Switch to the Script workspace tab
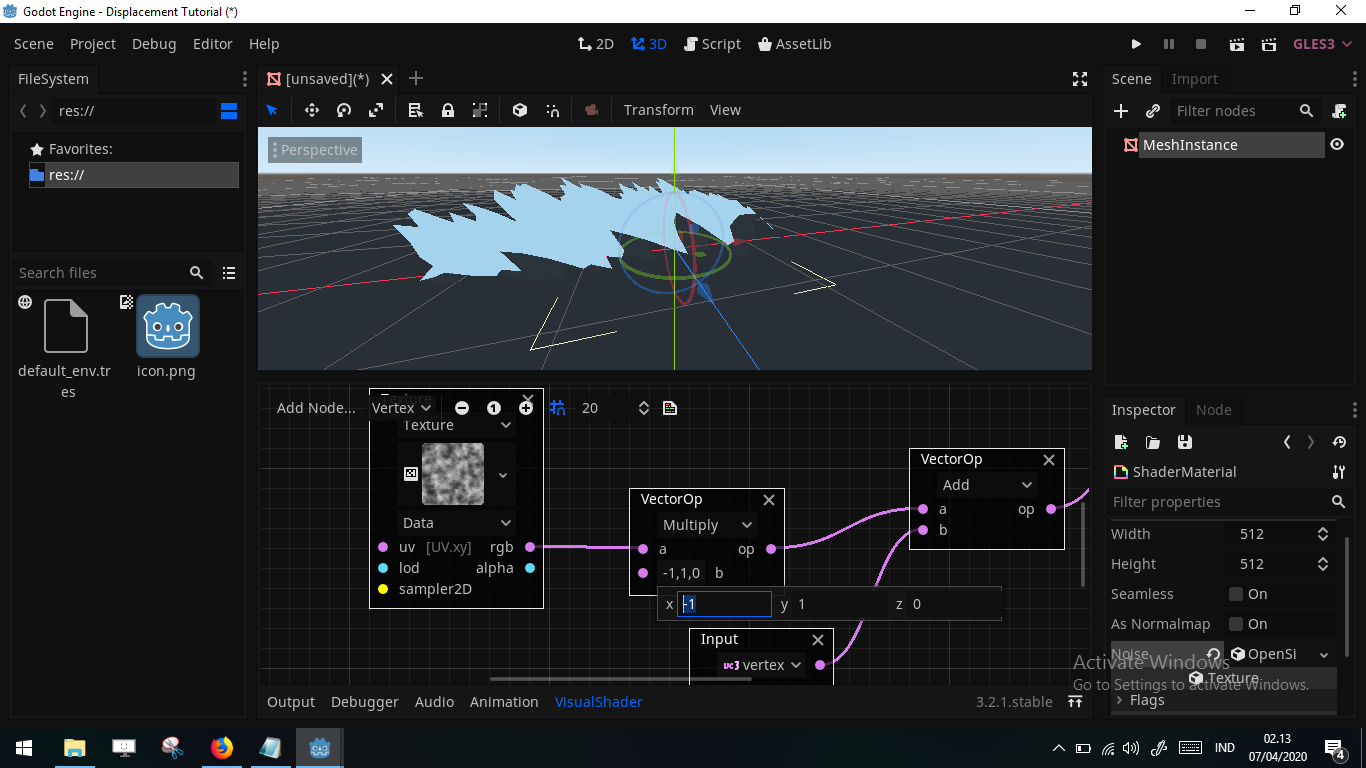The height and width of the screenshot is (768, 1366). click(712, 44)
